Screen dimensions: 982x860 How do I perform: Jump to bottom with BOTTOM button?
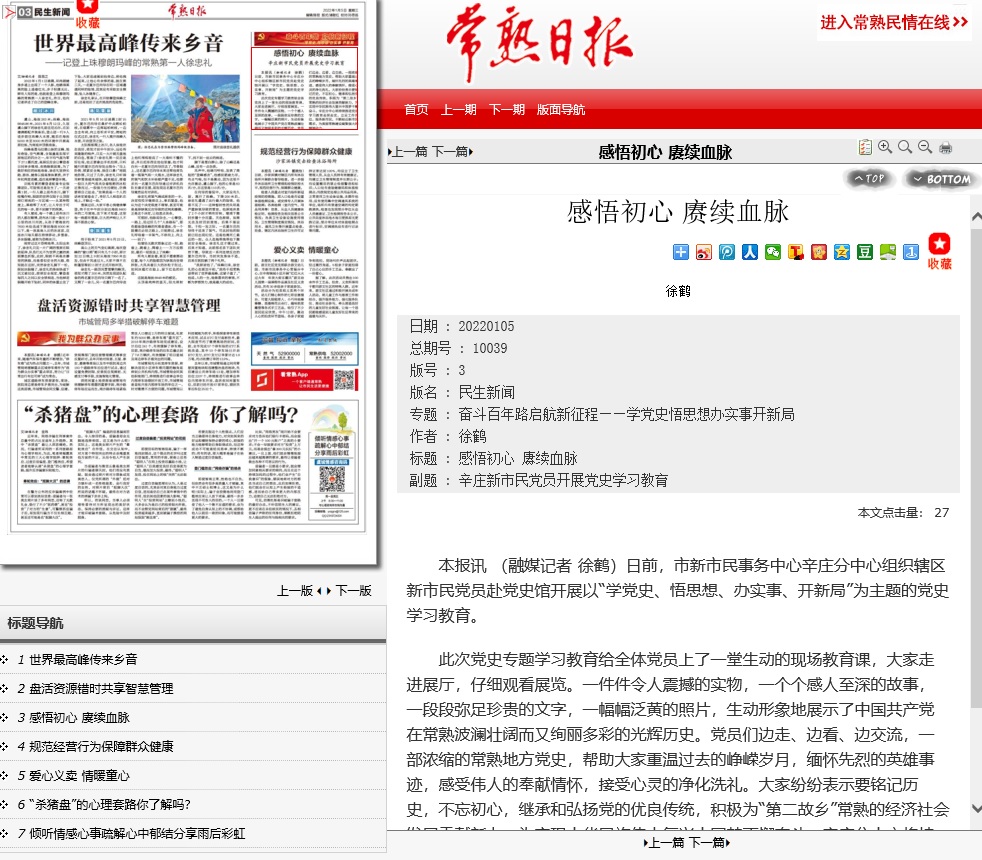coord(941,179)
